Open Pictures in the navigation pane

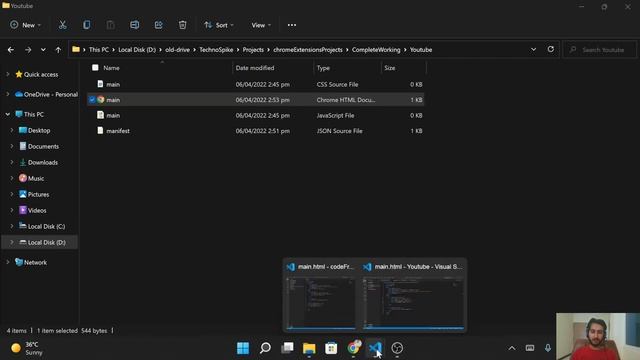coord(38,194)
